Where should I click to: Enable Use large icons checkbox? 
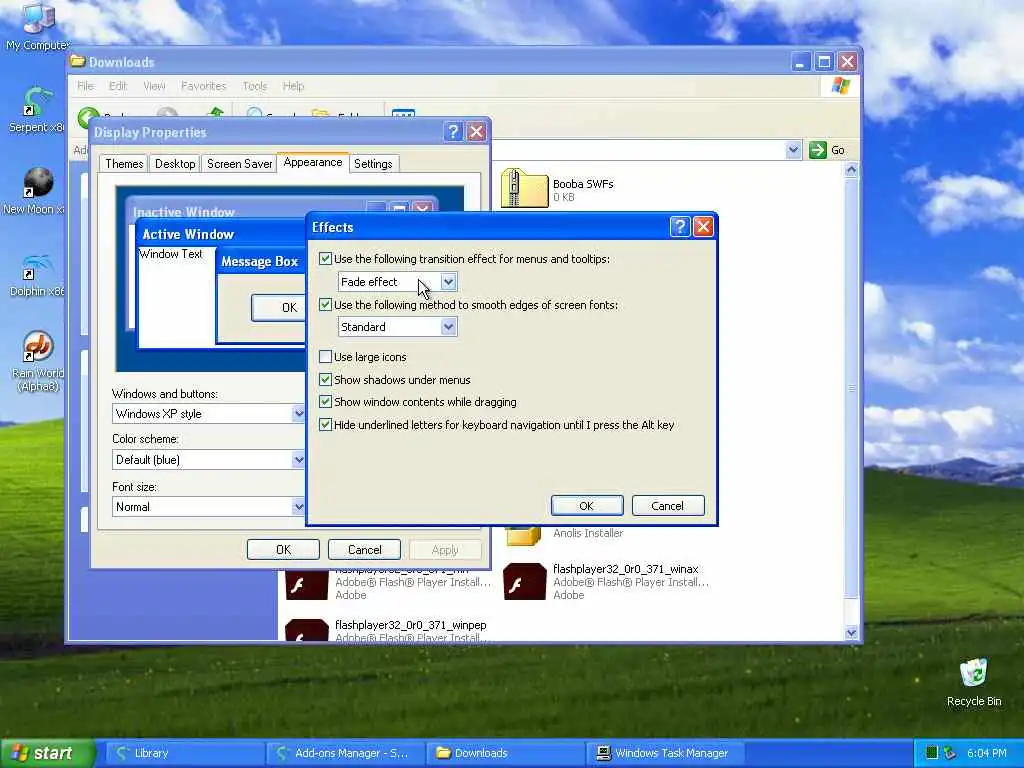[x=325, y=357]
